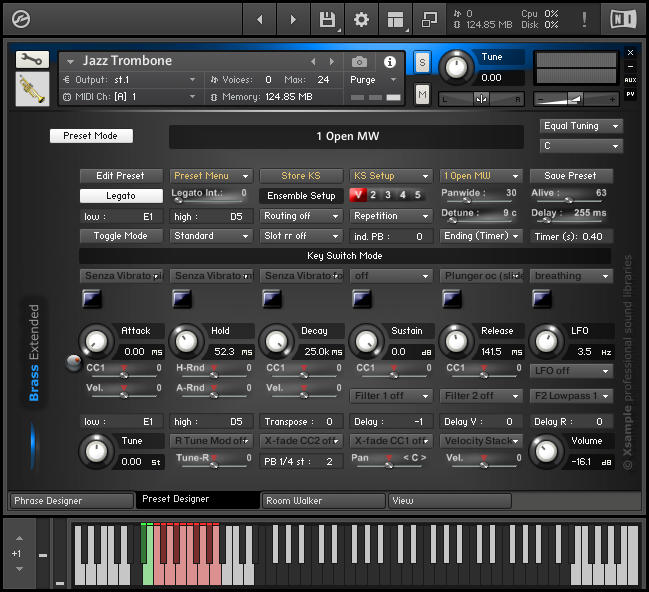Click the AUX button in instrument header
The width and height of the screenshot is (649, 592).
pos(630,80)
